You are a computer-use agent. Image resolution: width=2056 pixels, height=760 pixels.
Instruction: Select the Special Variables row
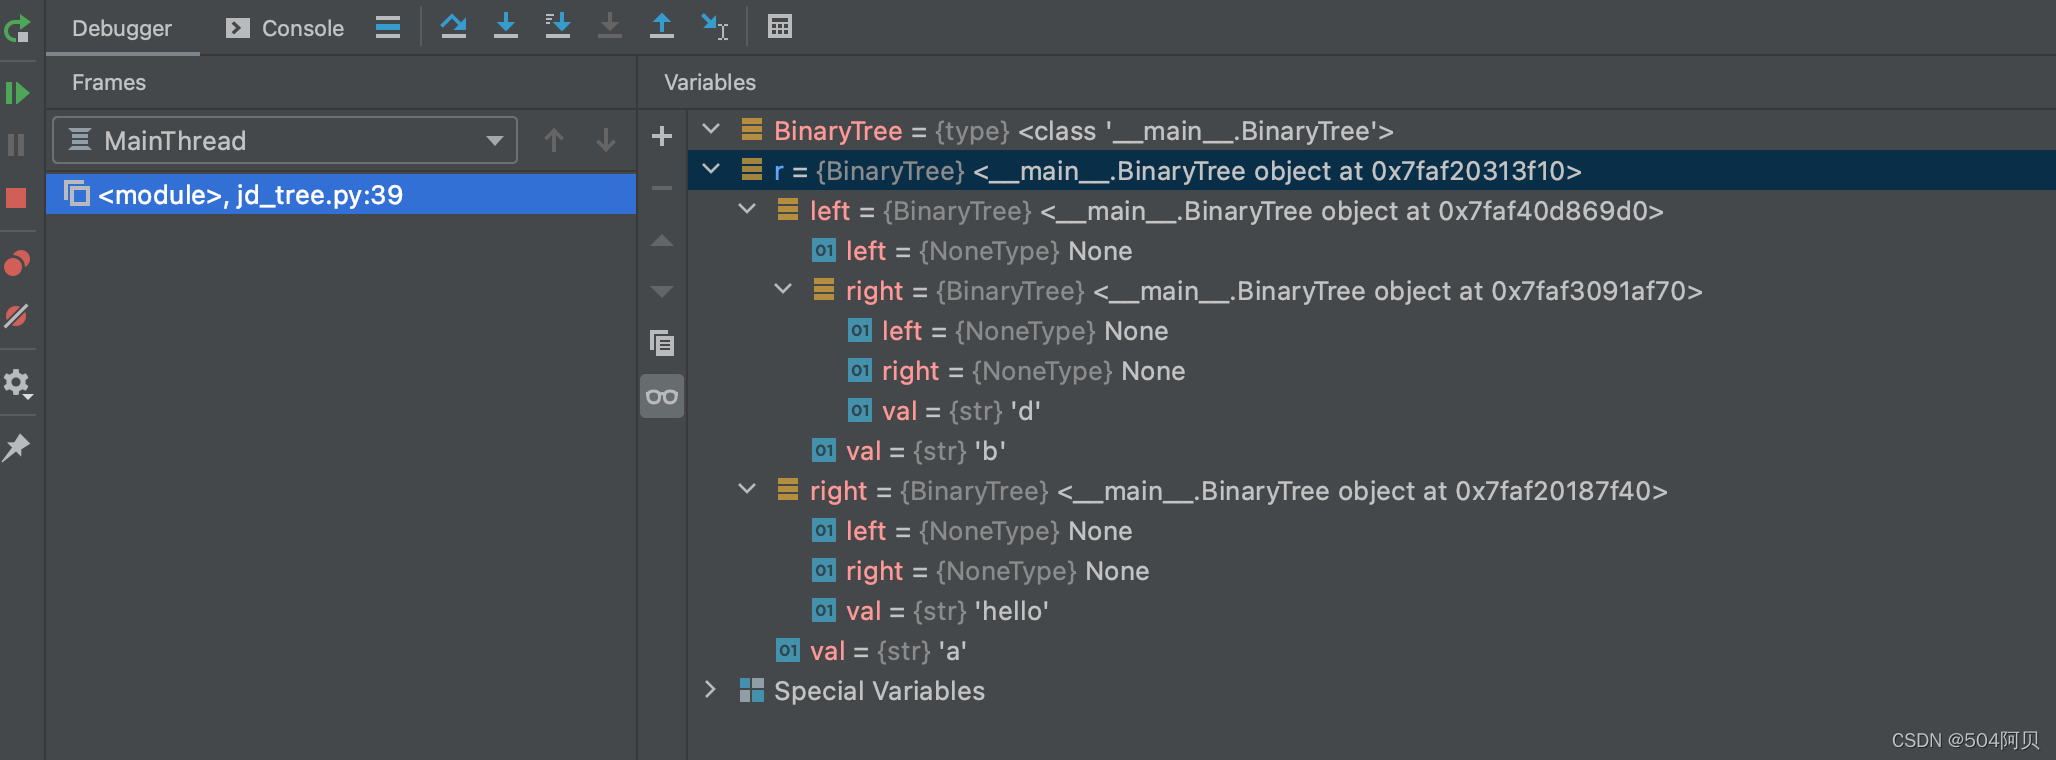coord(1371,690)
